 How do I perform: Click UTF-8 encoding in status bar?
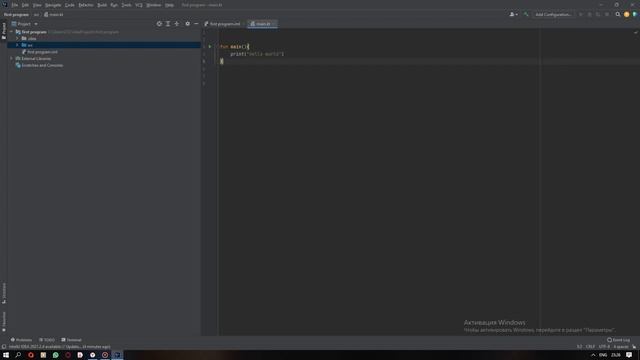point(604,347)
